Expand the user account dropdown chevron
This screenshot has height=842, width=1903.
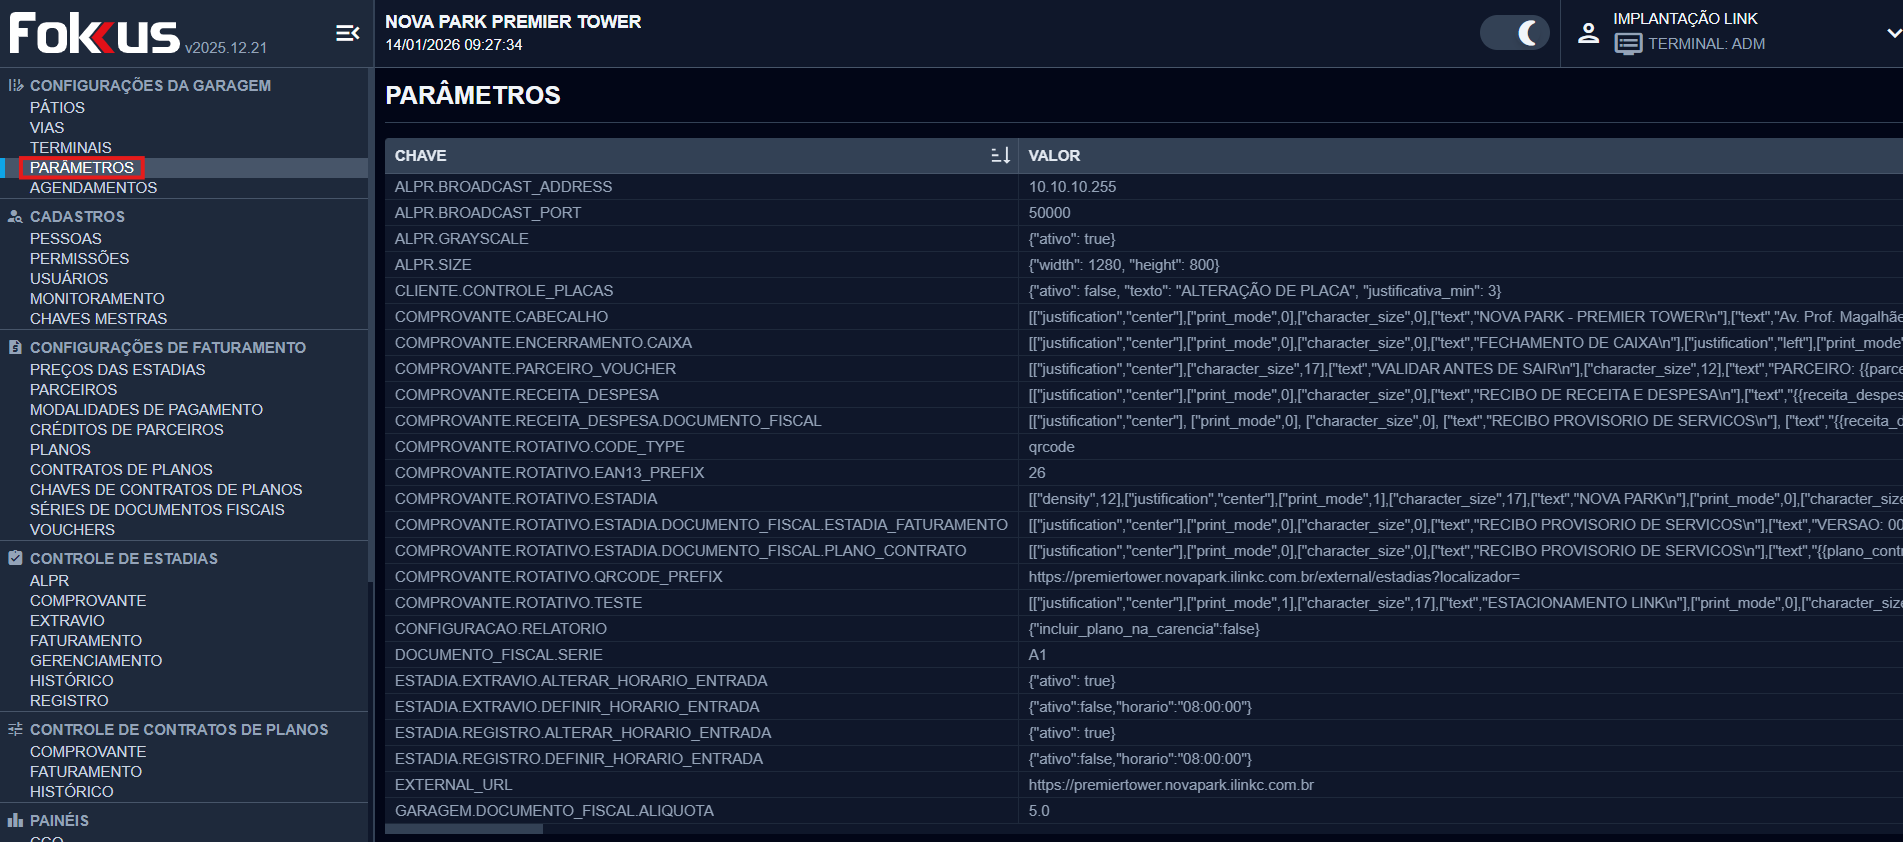pos(1893,33)
